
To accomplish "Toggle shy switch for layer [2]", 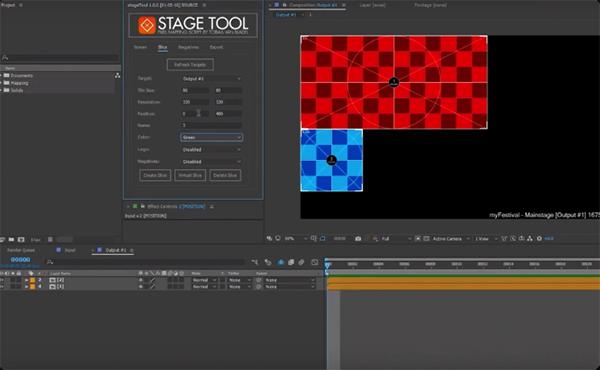I will [140, 280].
